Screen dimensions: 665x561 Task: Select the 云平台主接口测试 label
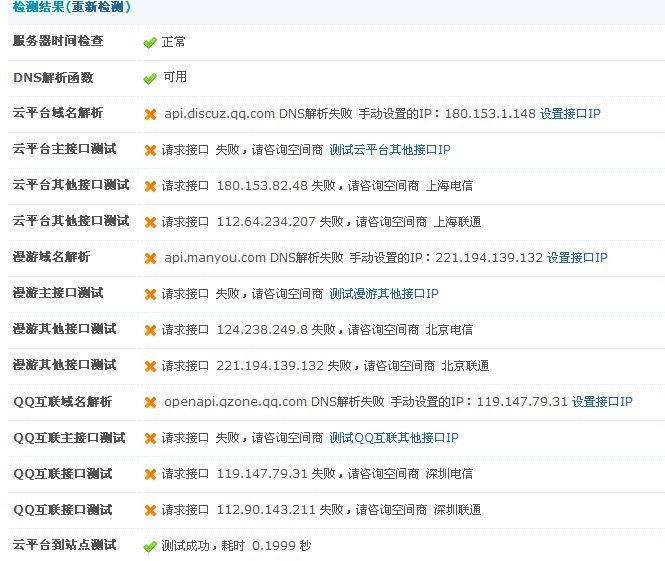point(64,149)
